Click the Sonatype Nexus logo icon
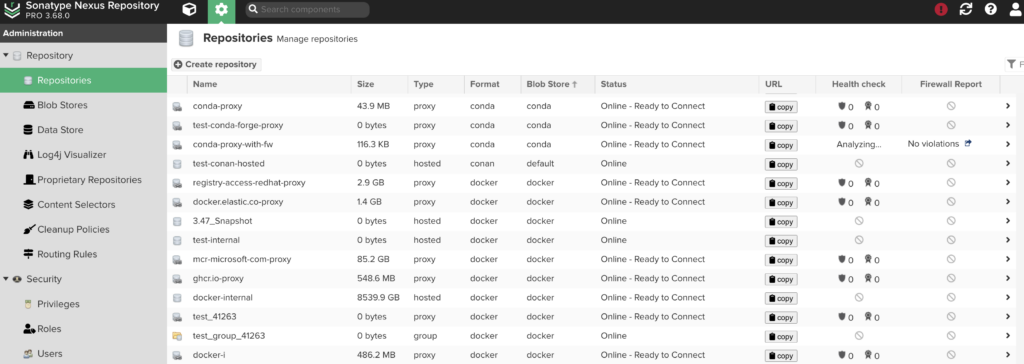The width and height of the screenshot is (1024, 364). [x=12, y=10]
